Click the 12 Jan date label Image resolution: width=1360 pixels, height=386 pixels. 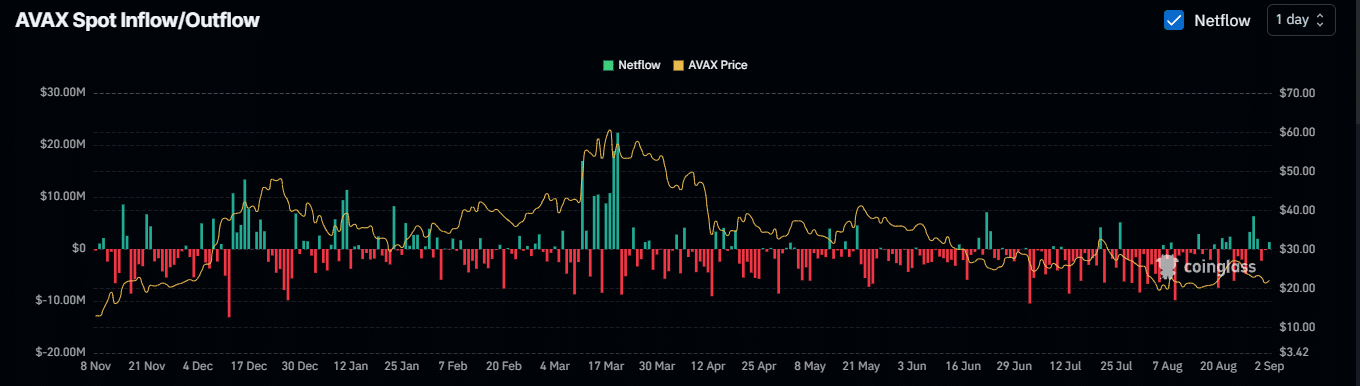point(351,367)
